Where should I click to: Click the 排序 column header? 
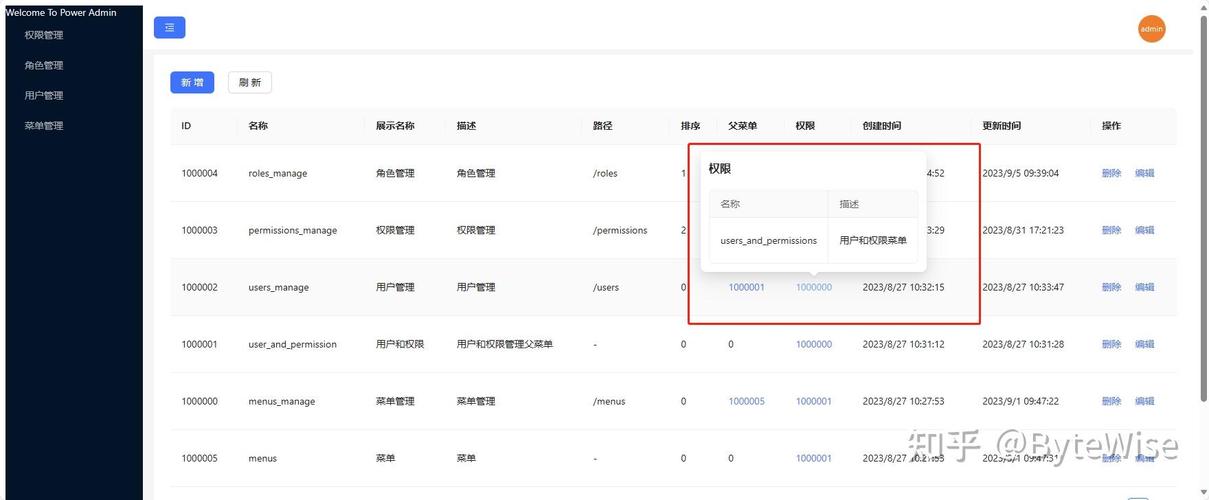coord(690,126)
